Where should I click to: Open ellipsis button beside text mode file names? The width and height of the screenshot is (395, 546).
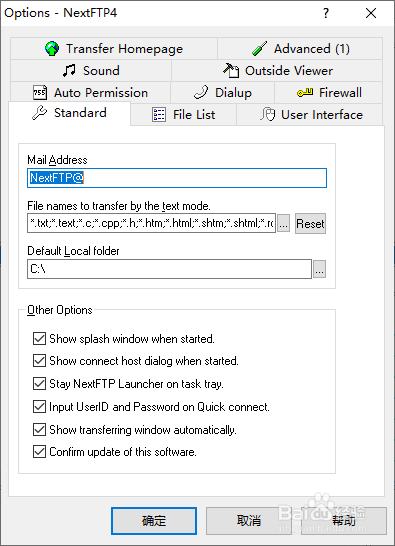click(x=284, y=223)
